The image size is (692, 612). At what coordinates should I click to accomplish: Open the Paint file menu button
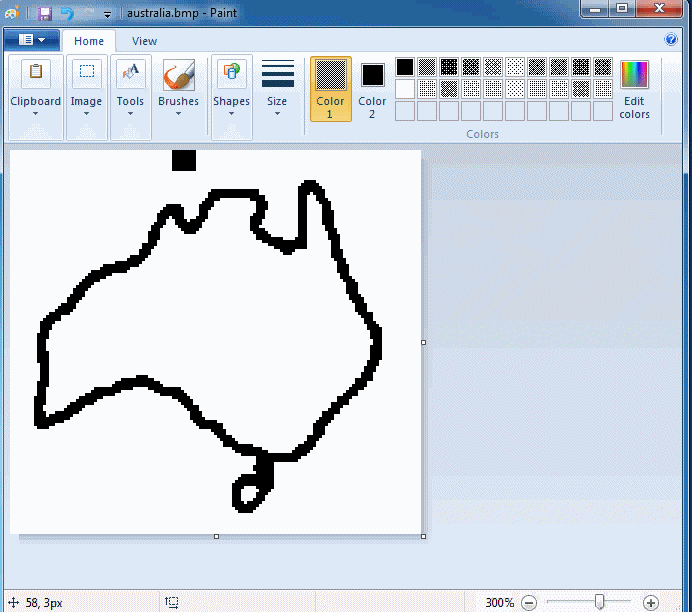coord(32,40)
